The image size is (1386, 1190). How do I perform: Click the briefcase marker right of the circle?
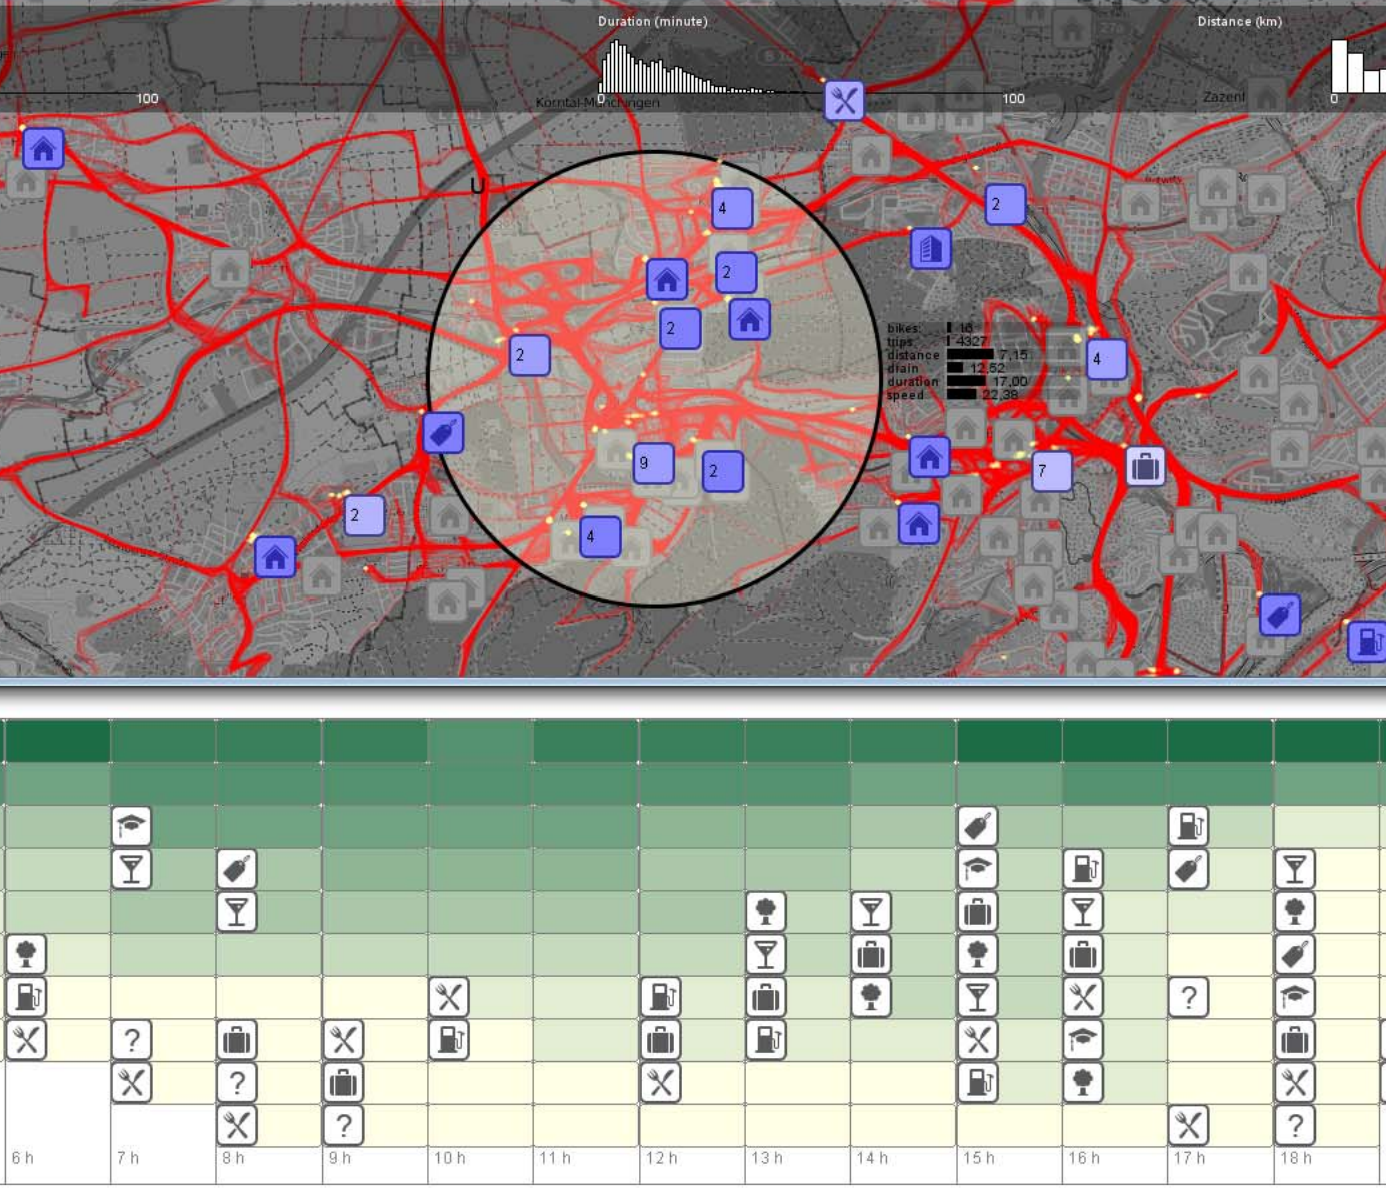pyautogui.click(x=1146, y=464)
